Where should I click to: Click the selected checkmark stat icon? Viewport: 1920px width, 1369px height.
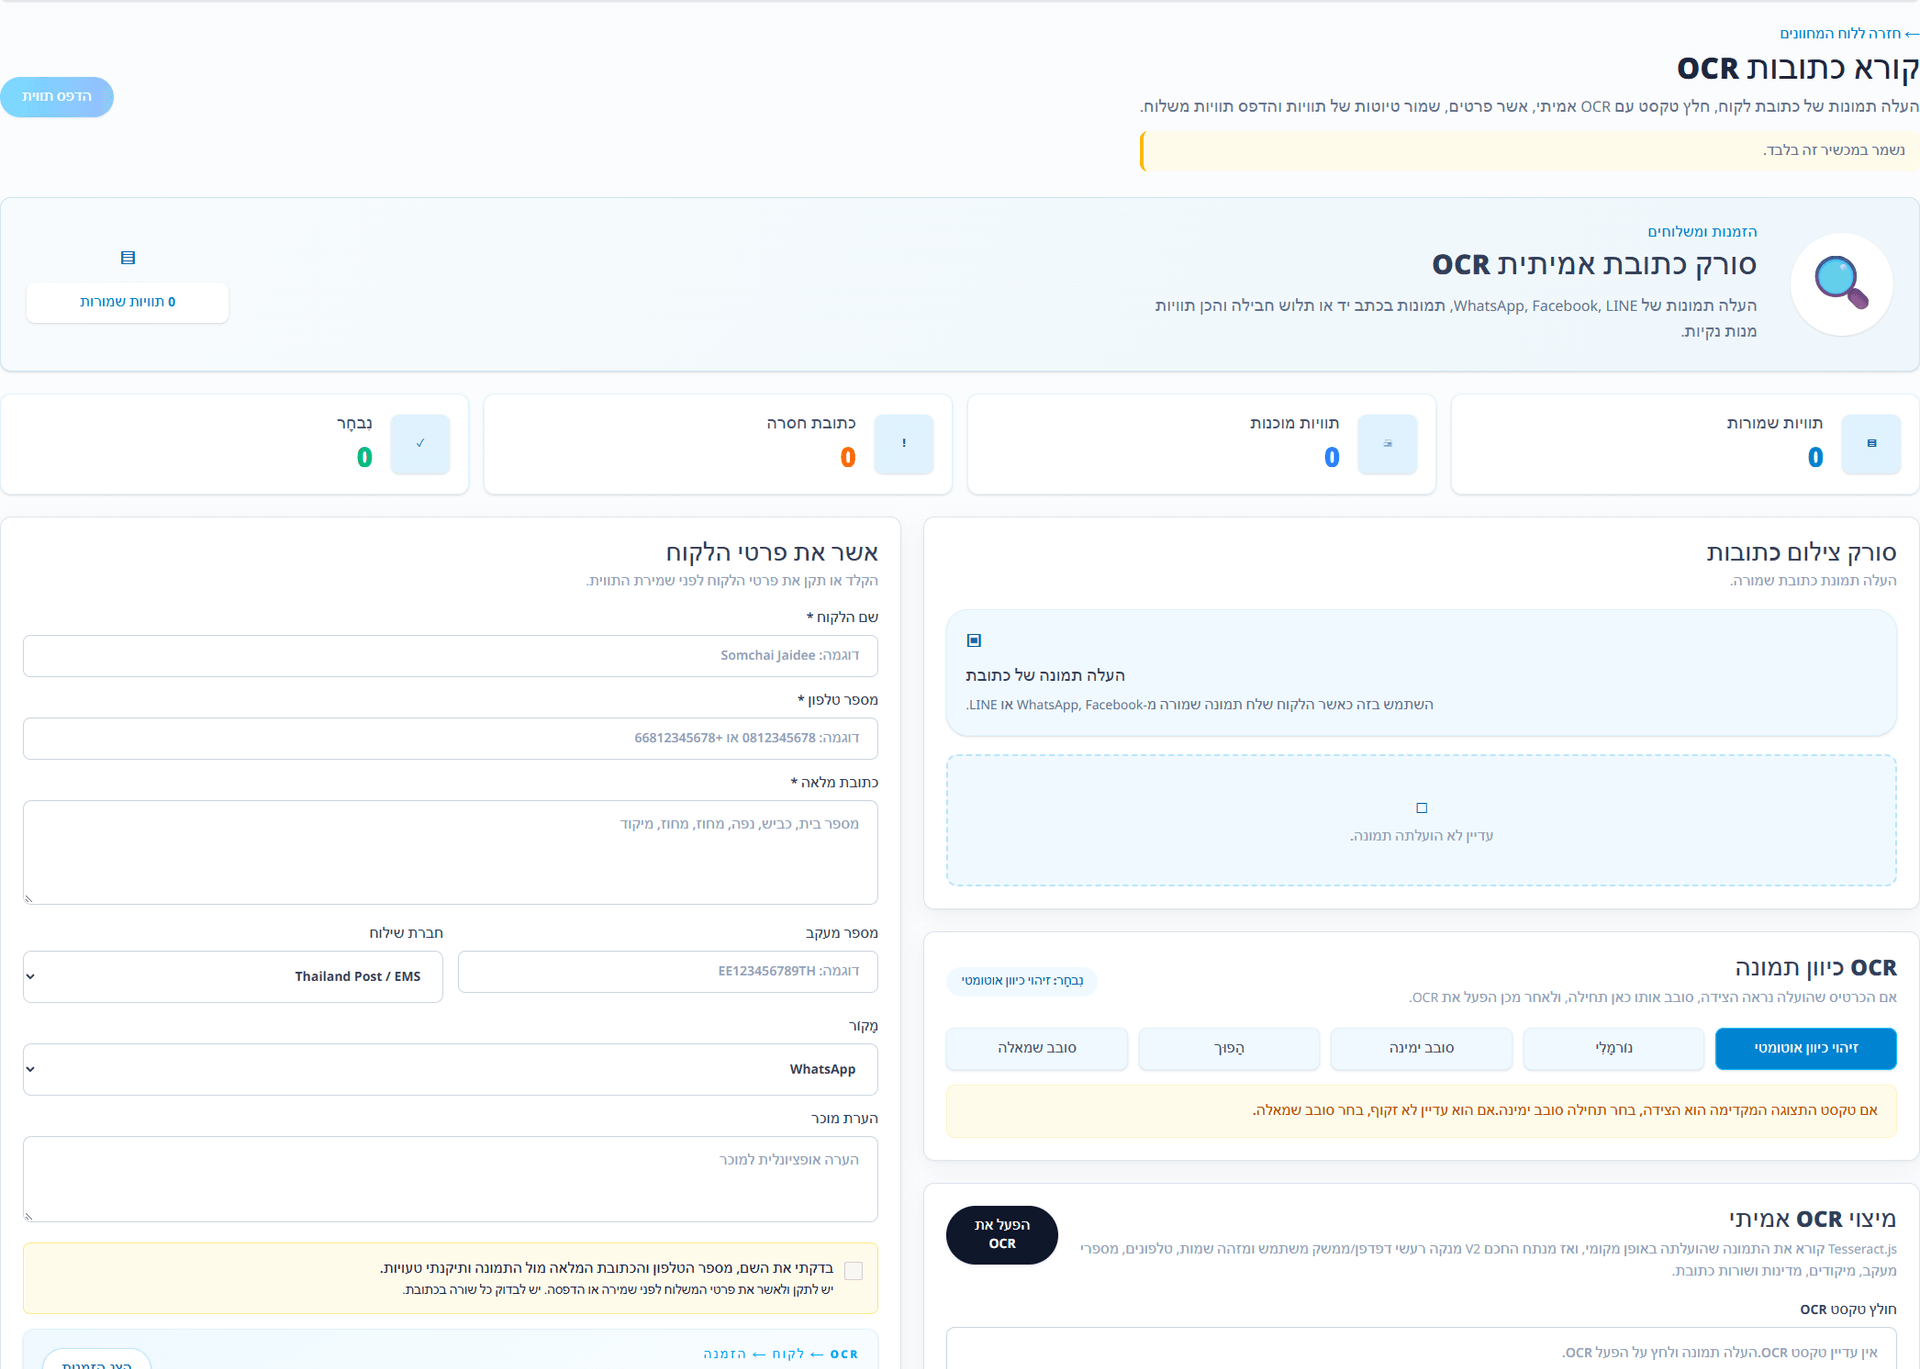point(420,443)
